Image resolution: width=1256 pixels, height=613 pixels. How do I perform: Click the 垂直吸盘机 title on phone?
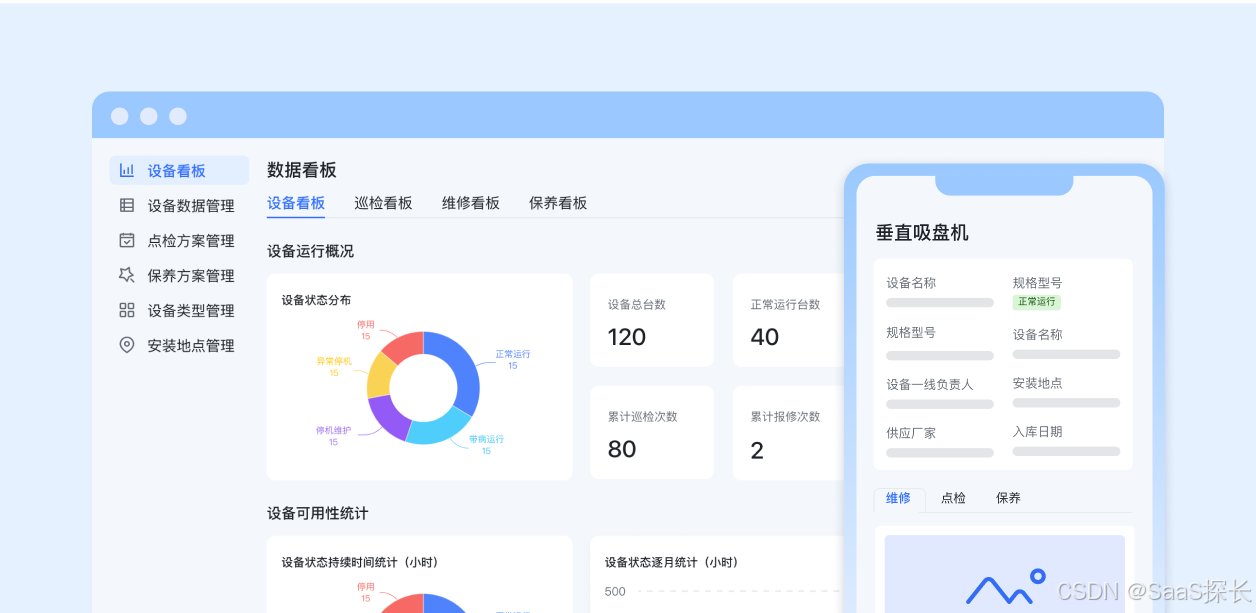[922, 233]
